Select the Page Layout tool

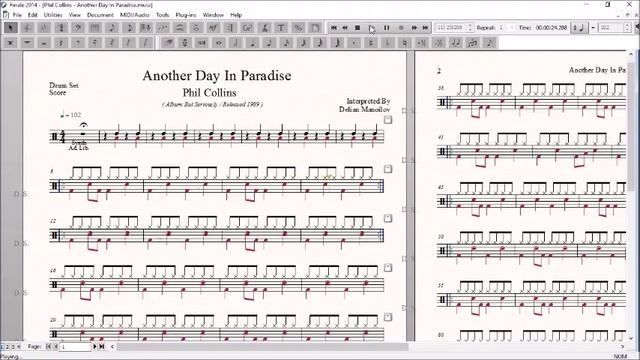(x=315, y=28)
